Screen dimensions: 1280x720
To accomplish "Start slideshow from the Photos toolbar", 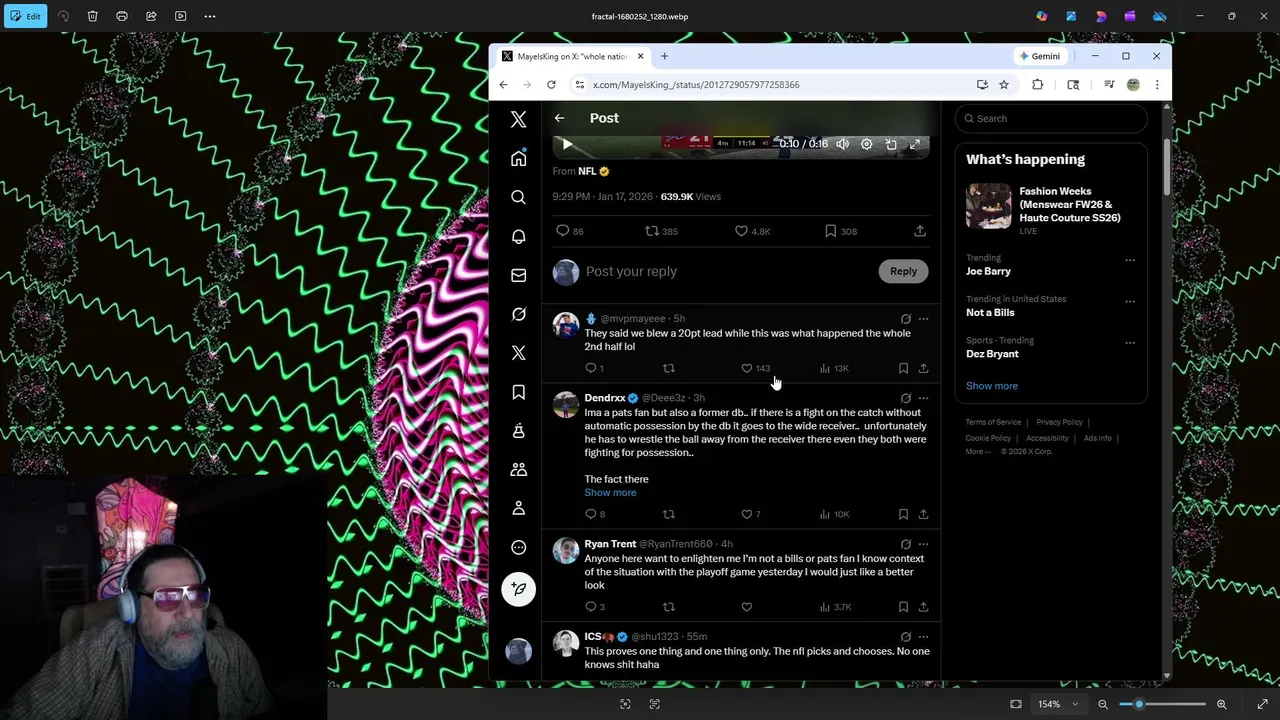I will (180, 16).
